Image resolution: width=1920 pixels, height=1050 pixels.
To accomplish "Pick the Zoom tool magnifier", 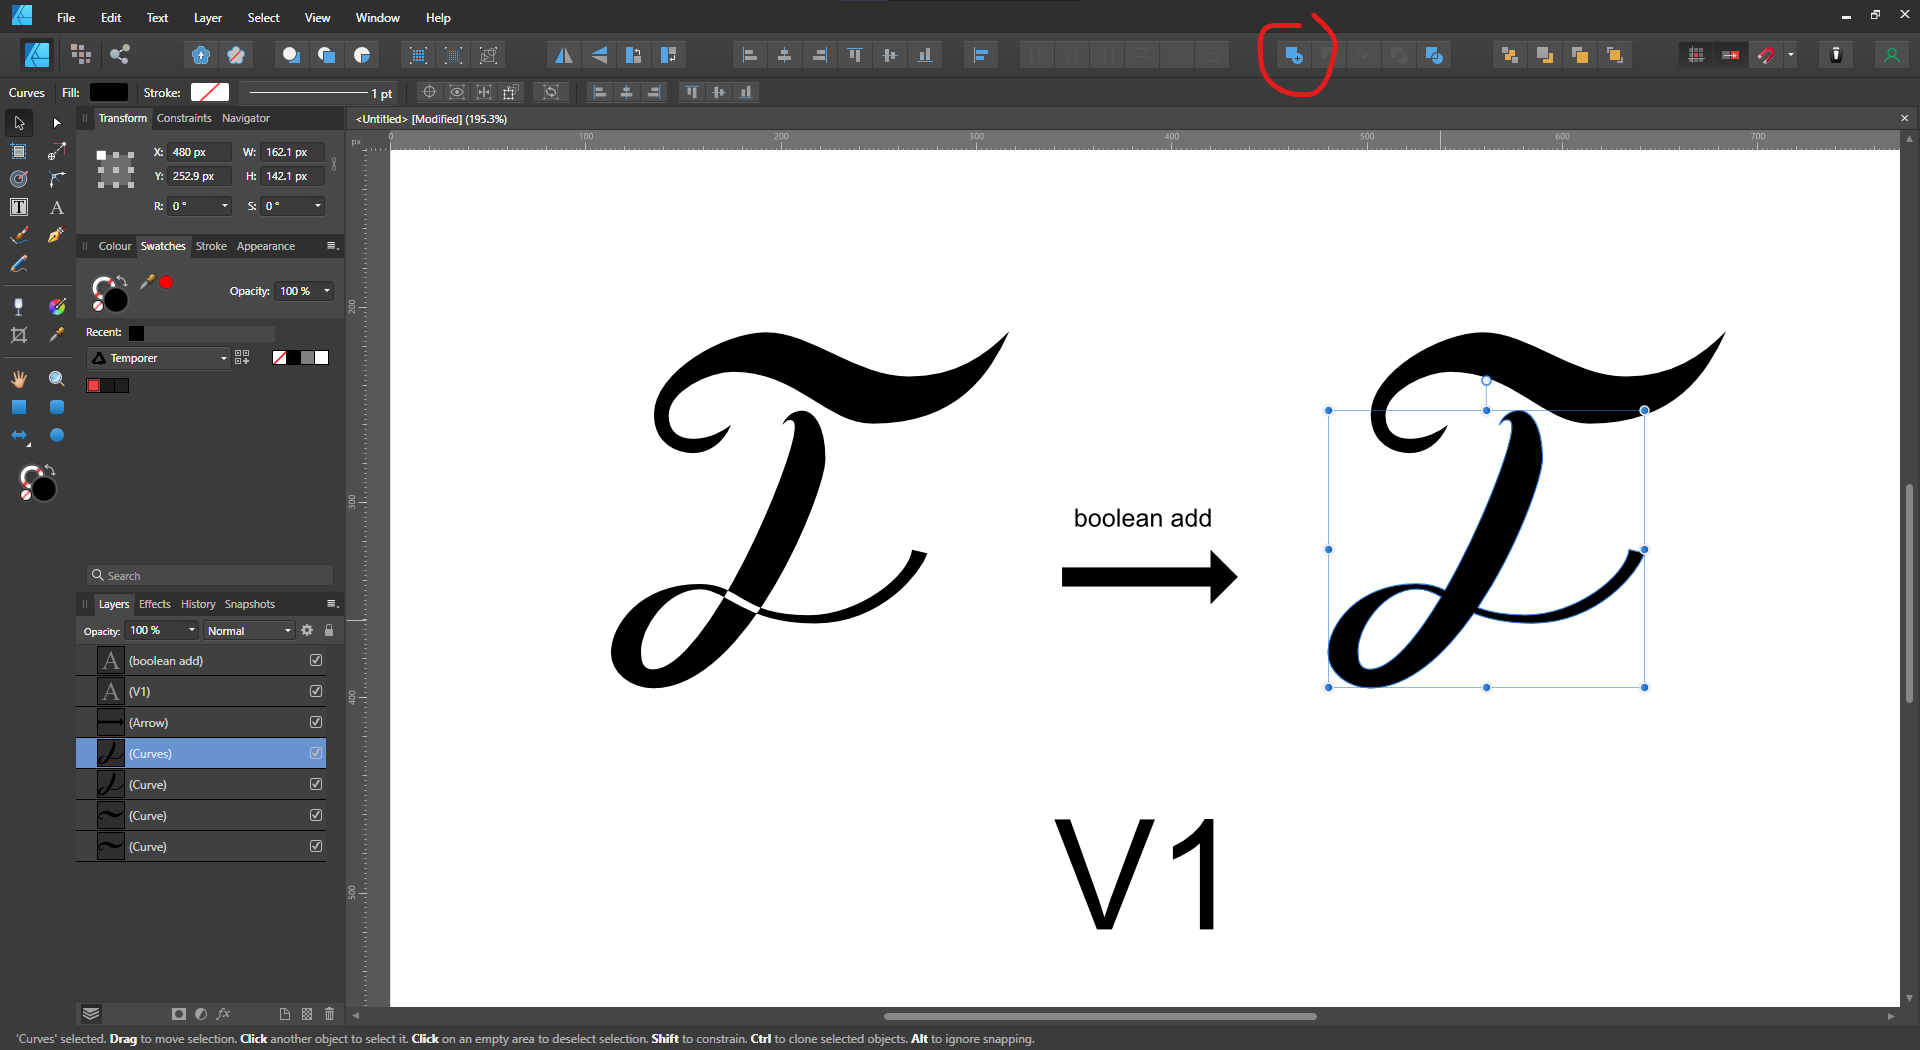I will [x=56, y=379].
